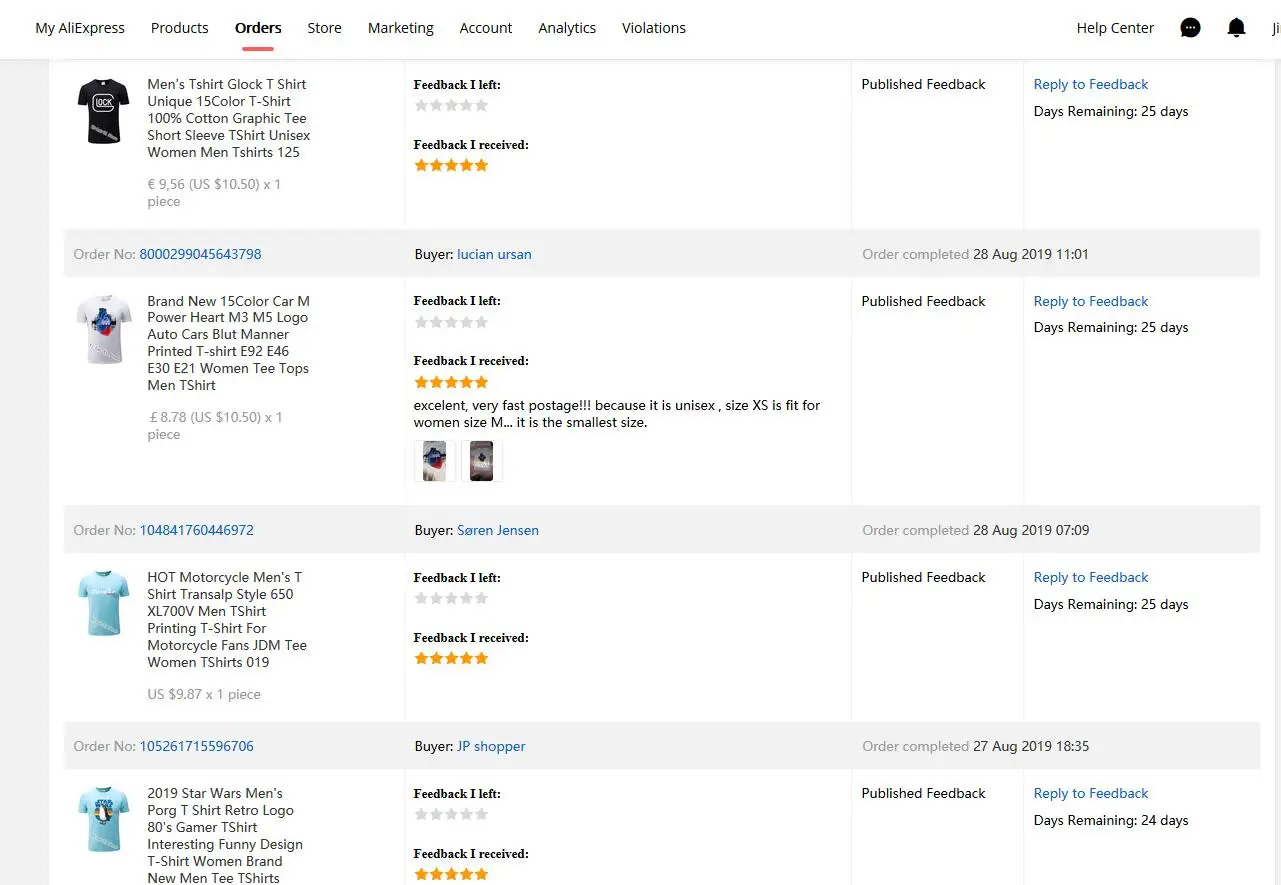This screenshot has width=1281, height=885.
Task: Open the Violations menu item
Action: pos(653,28)
